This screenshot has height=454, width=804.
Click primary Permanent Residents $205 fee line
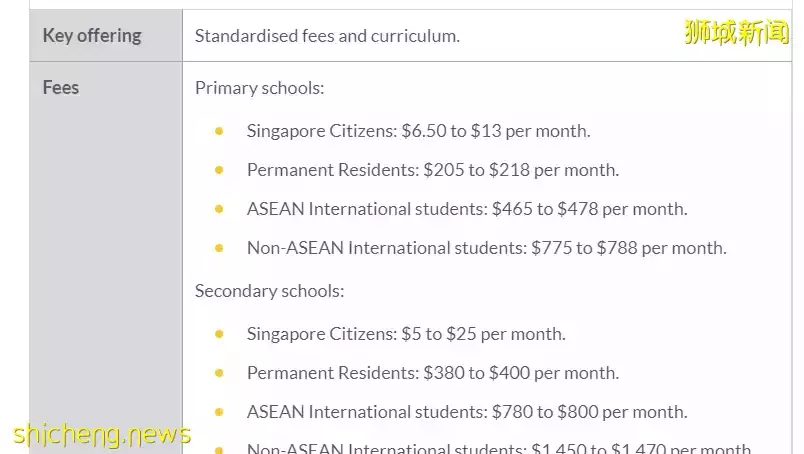433,170
